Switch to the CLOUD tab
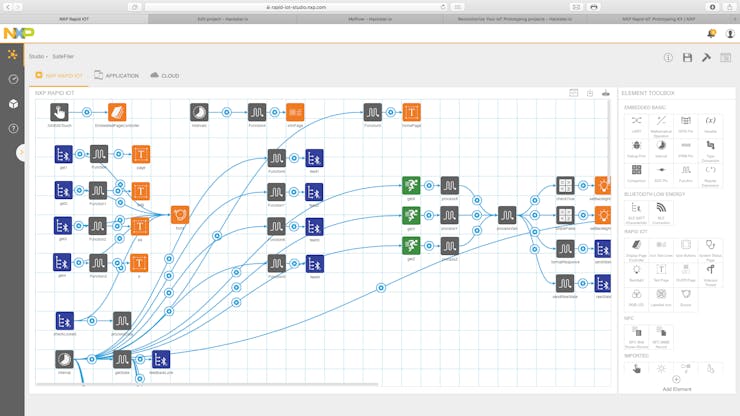Image resolution: width=740 pixels, height=416 pixels. (x=165, y=76)
